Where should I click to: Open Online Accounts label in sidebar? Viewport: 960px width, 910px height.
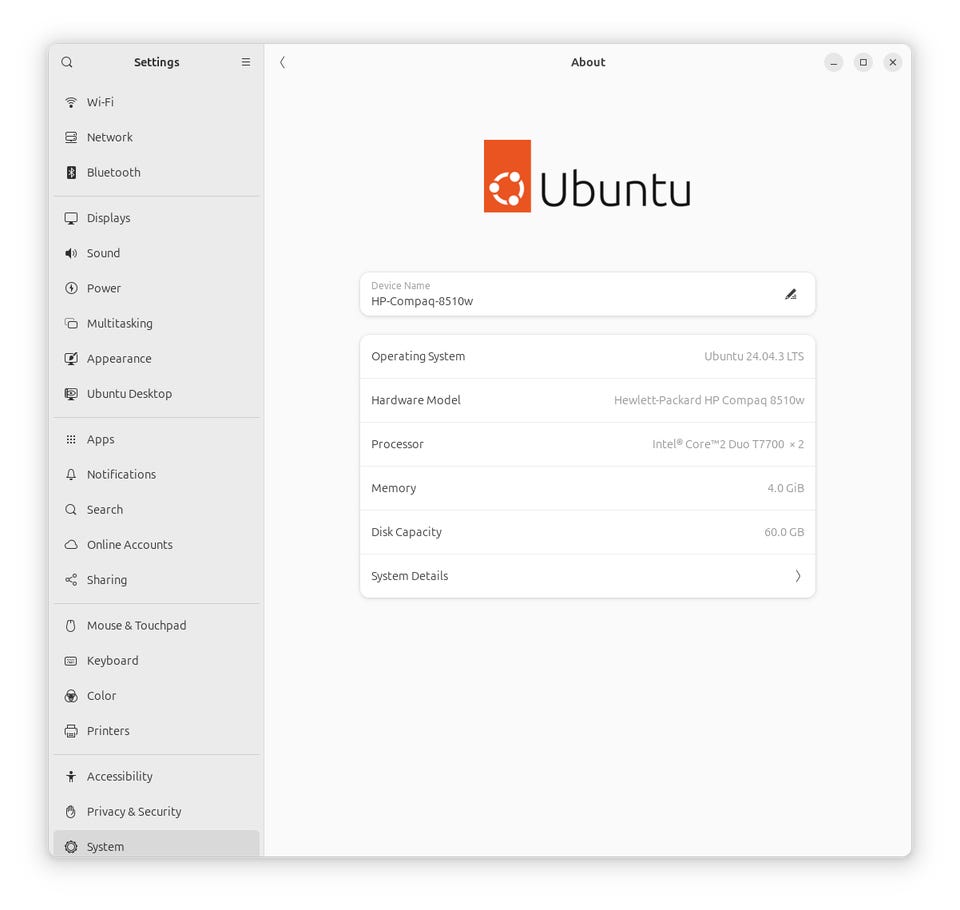tap(130, 544)
